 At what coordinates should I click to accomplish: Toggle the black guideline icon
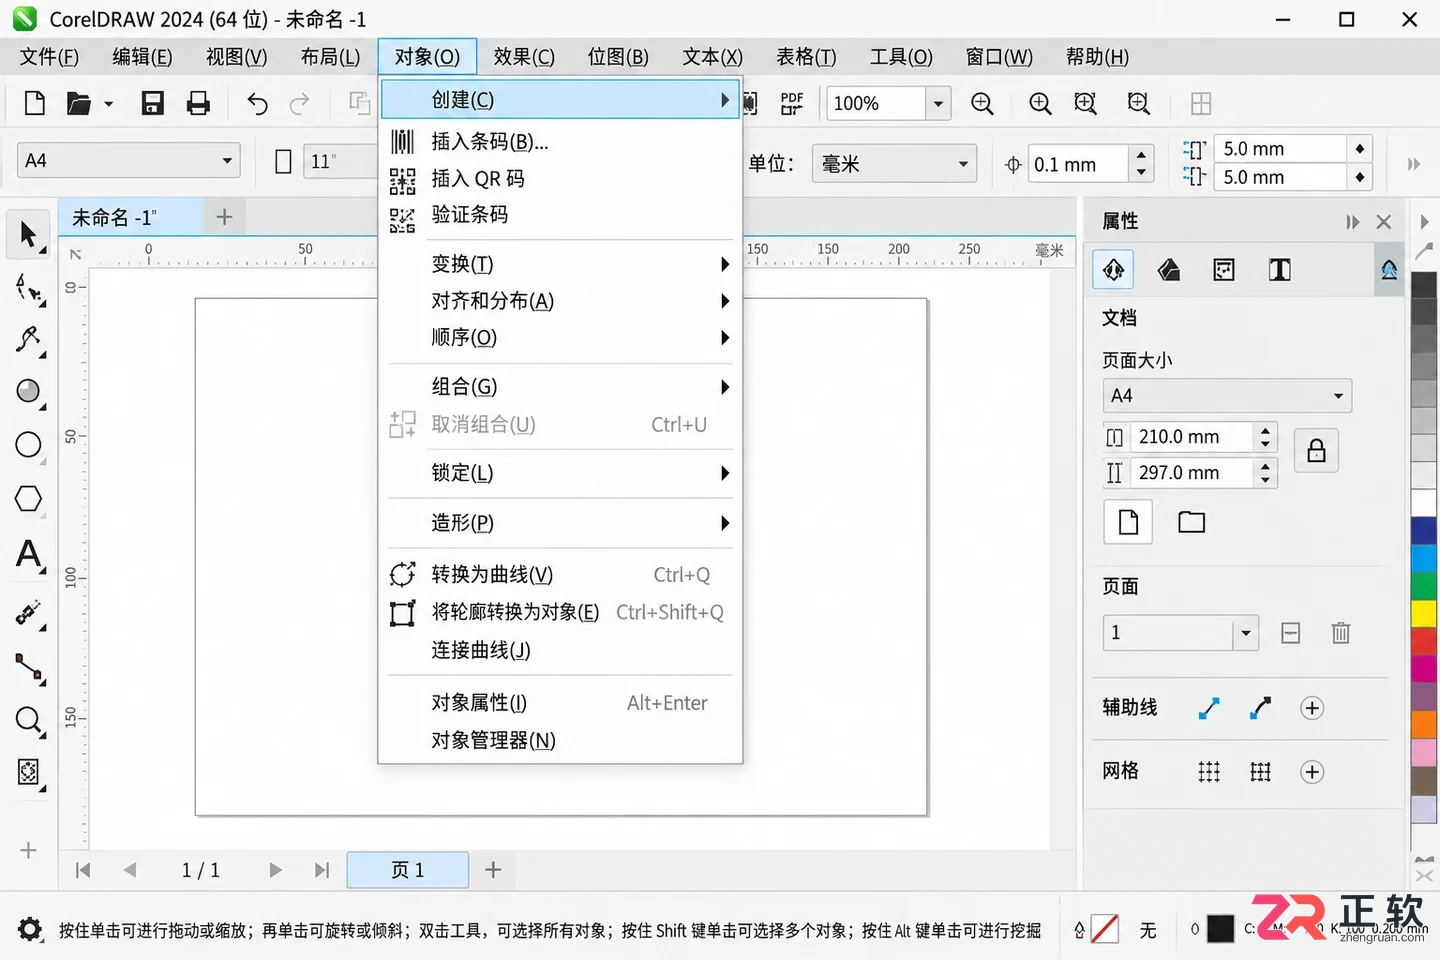pyautogui.click(x=1260, y=708)
